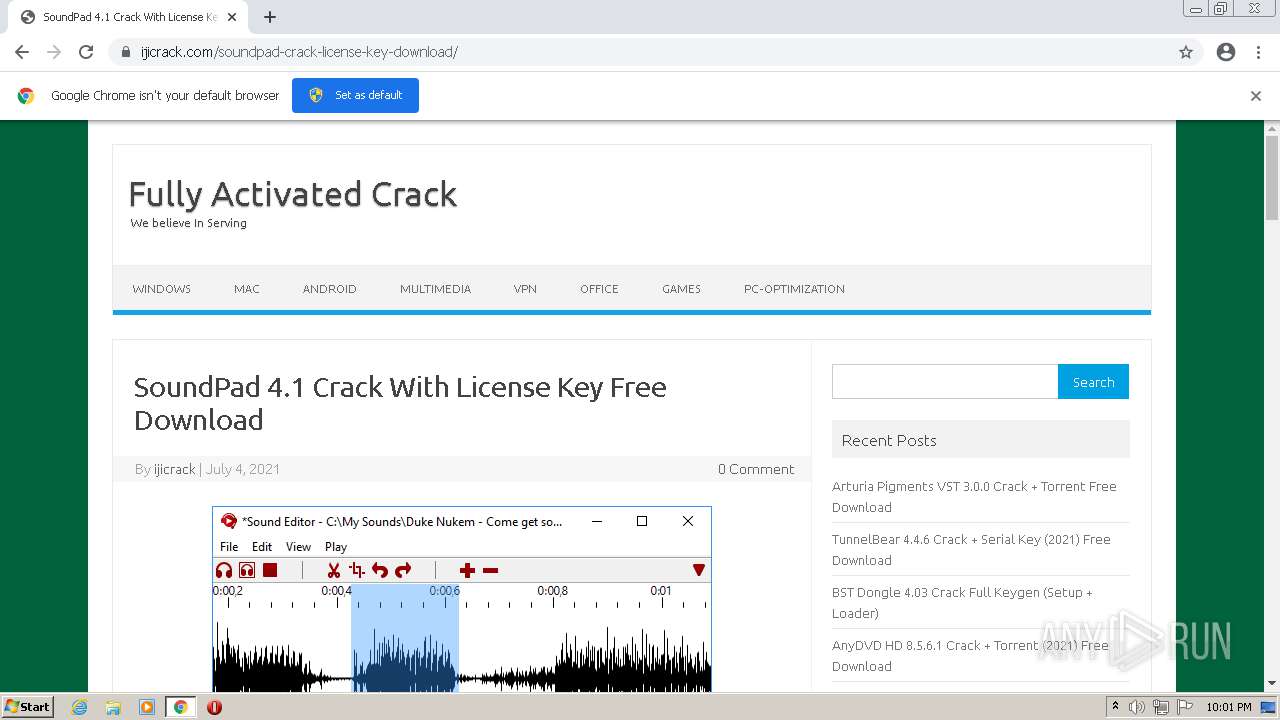Open the BST Dongle 4.03 Crack post
Image resolution: width=1280 pixels, height=720 pixels.
[x=962, y=603]
